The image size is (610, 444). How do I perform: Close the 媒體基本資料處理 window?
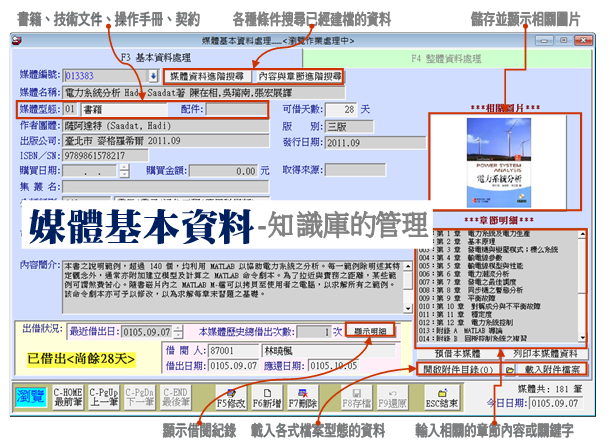coord(584,40)
